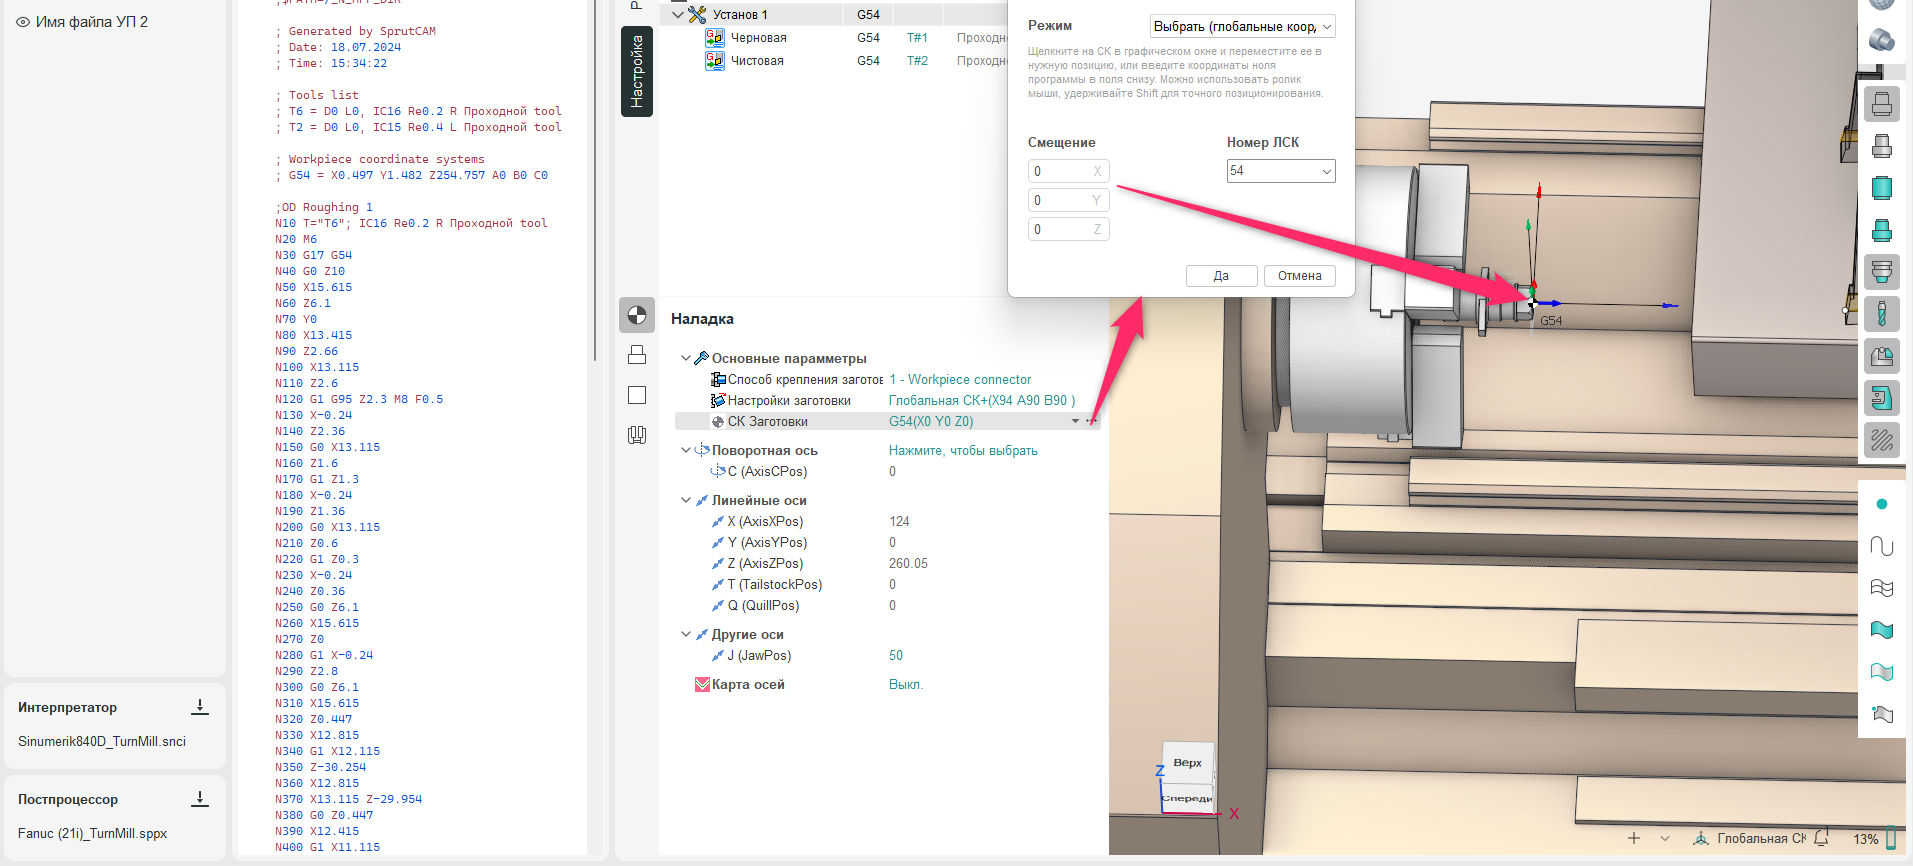Click the square outline icon in Наладка sidebar
1913x866 pixels.
point(637,395)
